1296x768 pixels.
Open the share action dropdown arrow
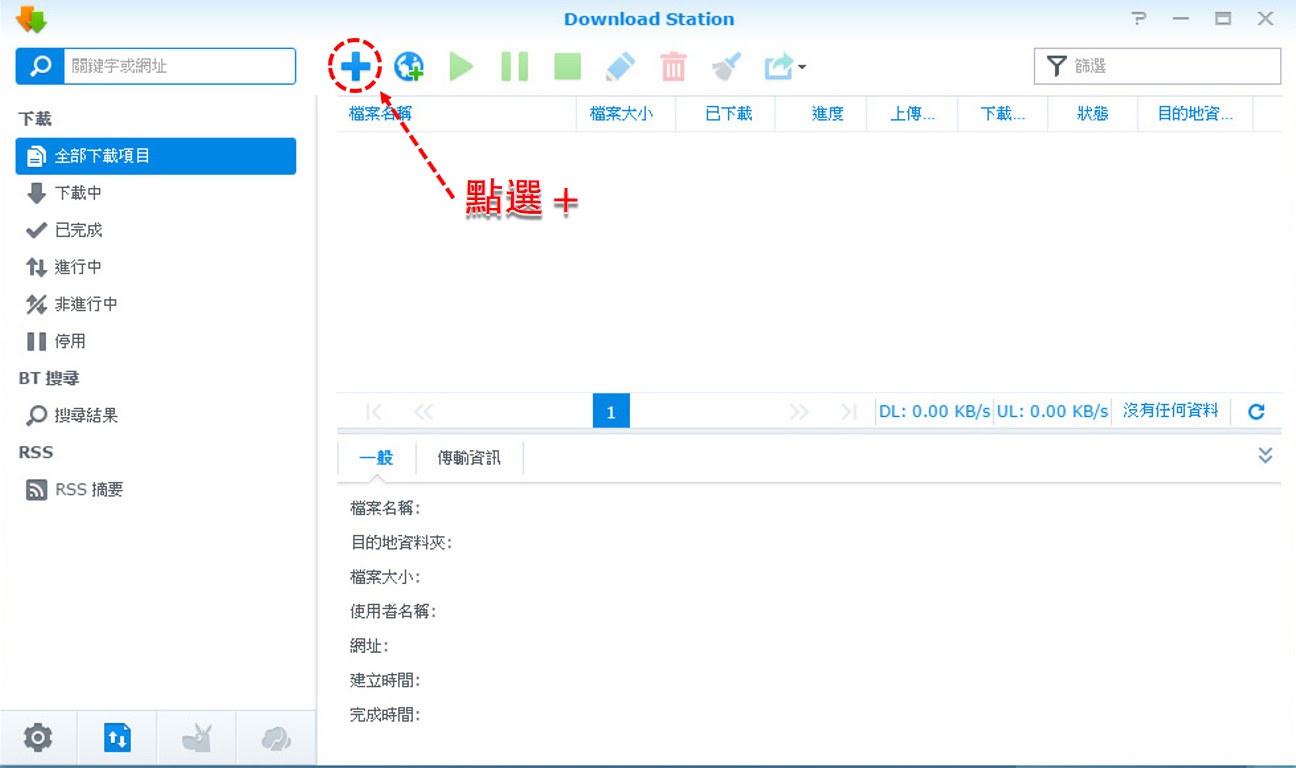pos(802,68)
